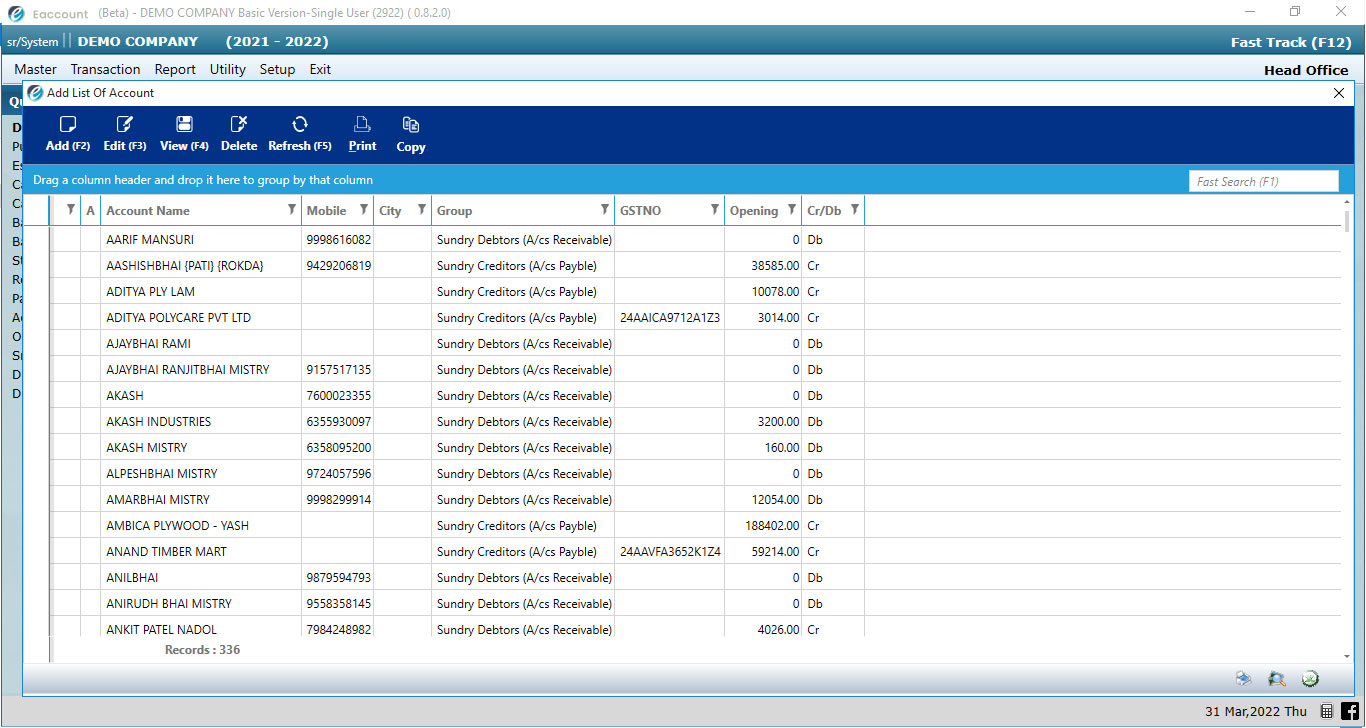This screenshot has width=1366, height=728.
Task: Click the printer icon at bottom right
Action: tap(1243, 678)
